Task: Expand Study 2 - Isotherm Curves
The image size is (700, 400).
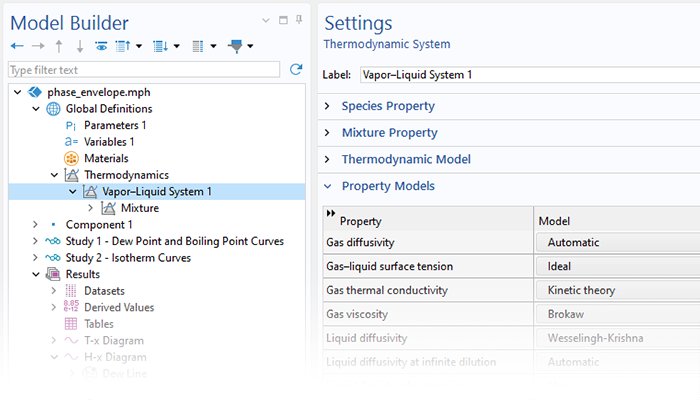Action: click(x=35, y=258)
